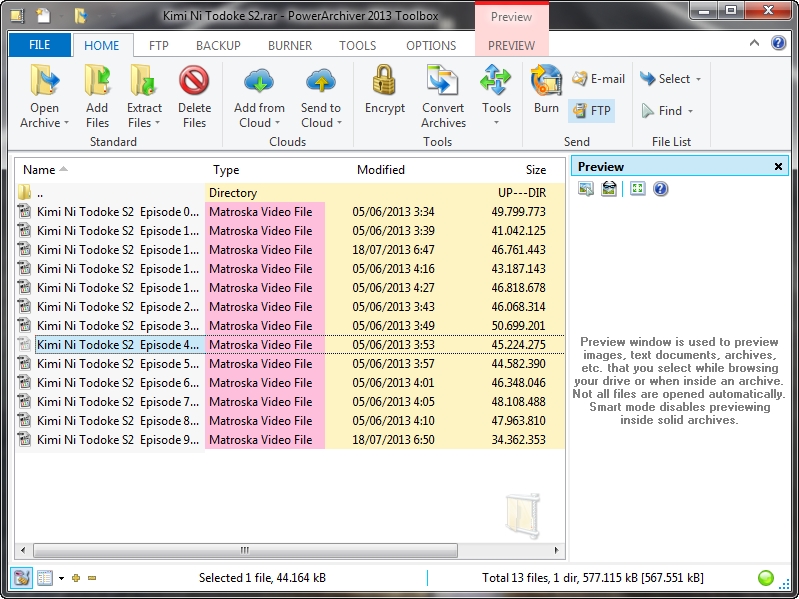
Task: Click modified date 18/07/2013 6:47
Action: (x=393, y=250)
